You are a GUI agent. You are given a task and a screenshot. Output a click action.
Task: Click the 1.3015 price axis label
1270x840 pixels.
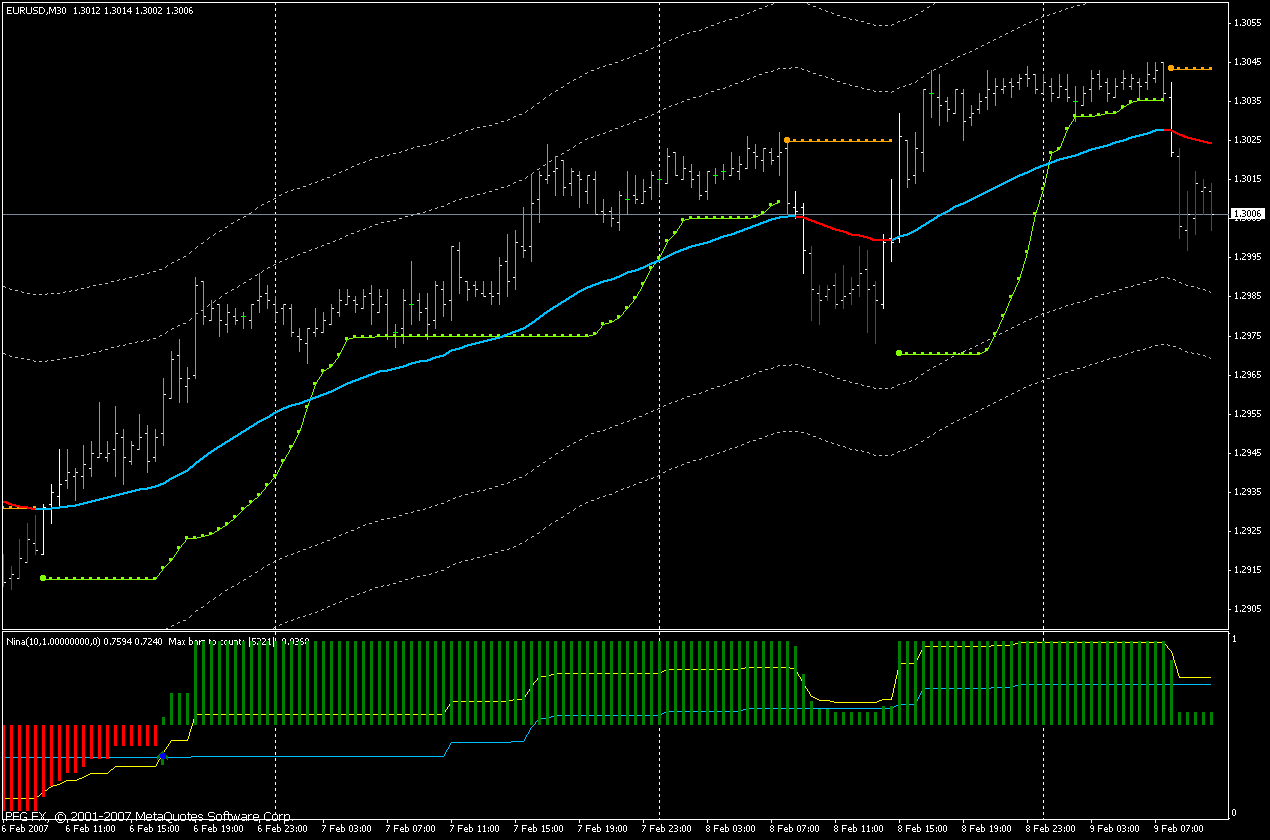pyautogui.click(x=1246, y=179)
